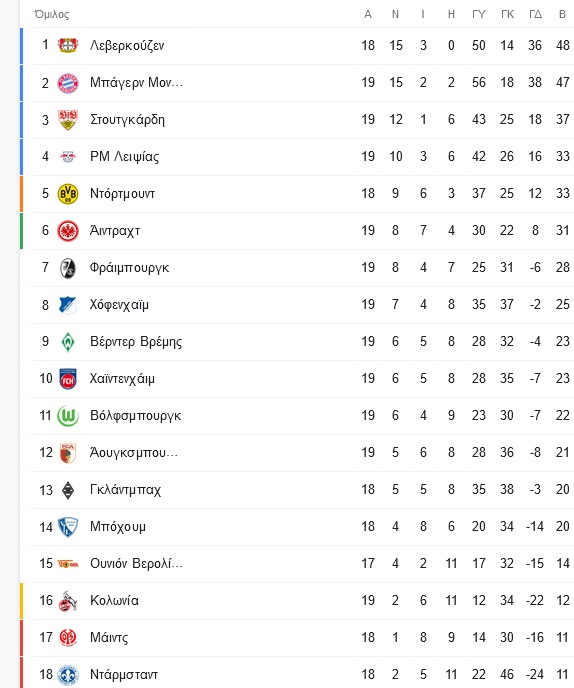Open the Ντόρτμουντ team name link
The height and width of the screenshot is (688, 574).
(122, 194)
